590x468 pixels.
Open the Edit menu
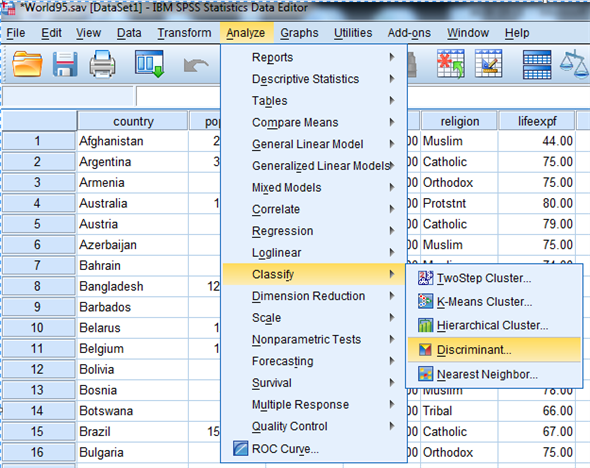point(51,33)
